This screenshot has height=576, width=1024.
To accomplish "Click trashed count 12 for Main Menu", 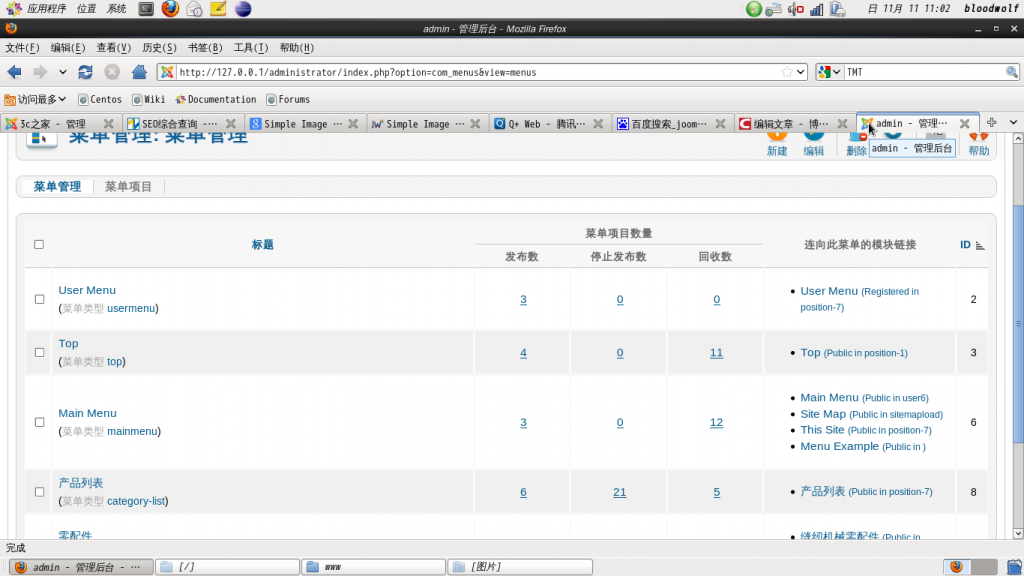I will coord(716,423).
